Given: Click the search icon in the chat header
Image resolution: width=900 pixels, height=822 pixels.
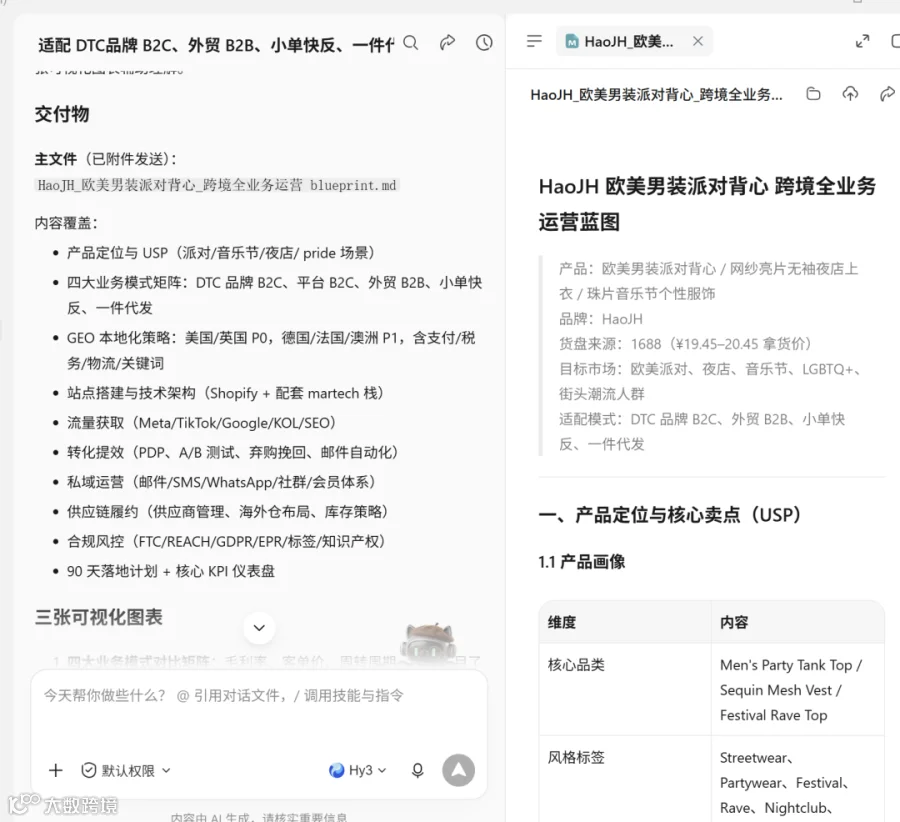Looking at the screenshot, I should point(410,43).
